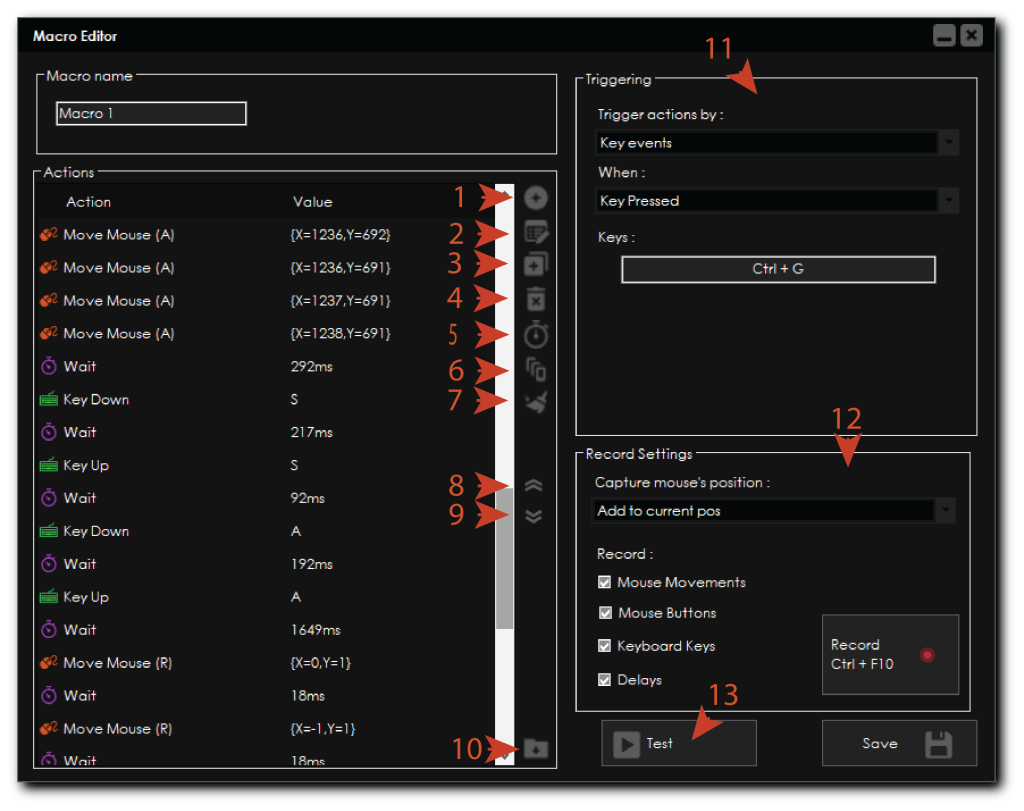Click the Save button
The image size is (1024, 811).
click(x=898, y=743)
